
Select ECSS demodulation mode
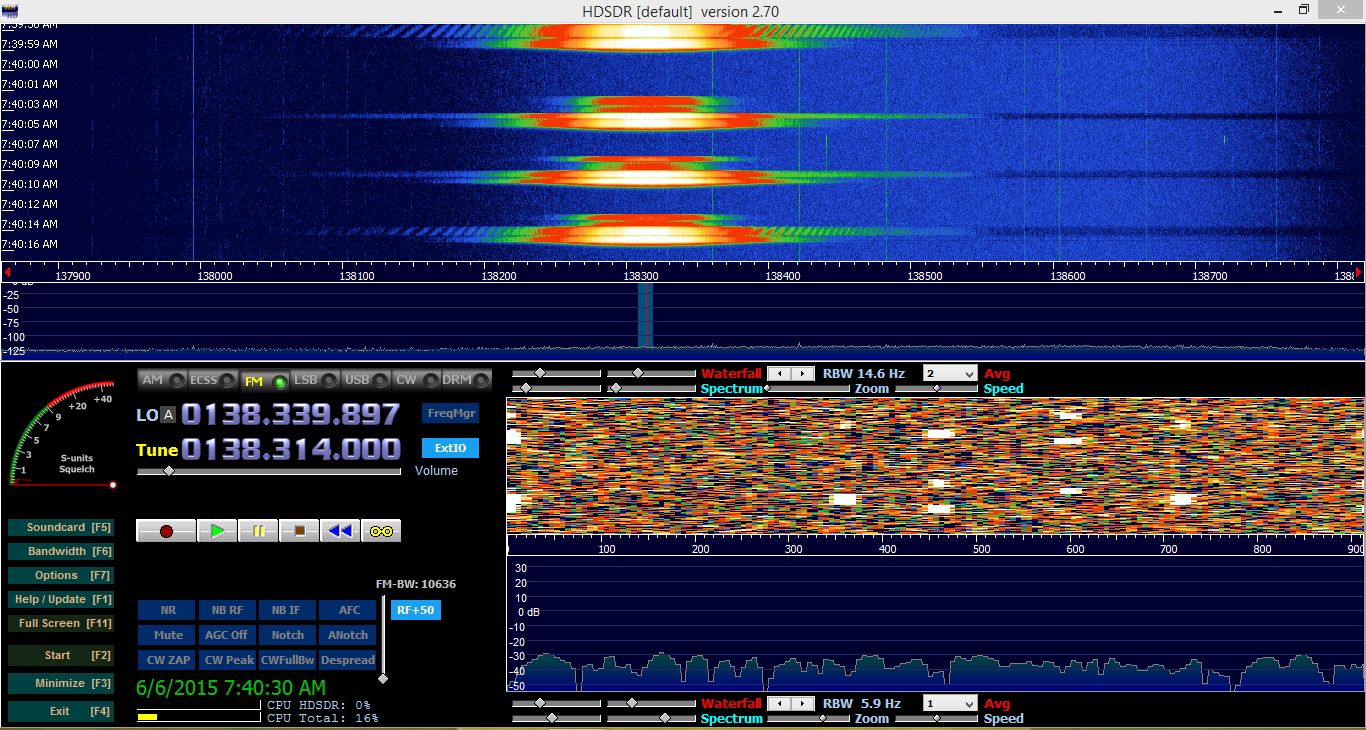213,380
